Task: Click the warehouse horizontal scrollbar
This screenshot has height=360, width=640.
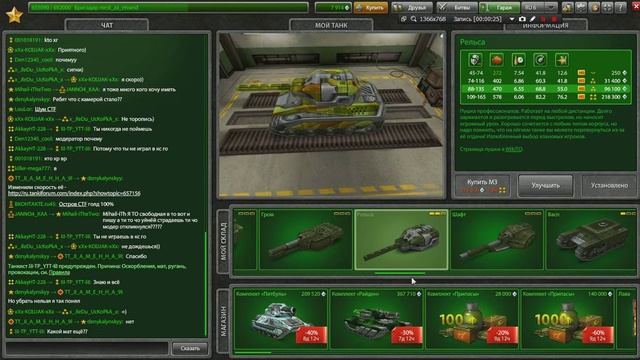Action: pyautogui.click(x=400, y=273)
